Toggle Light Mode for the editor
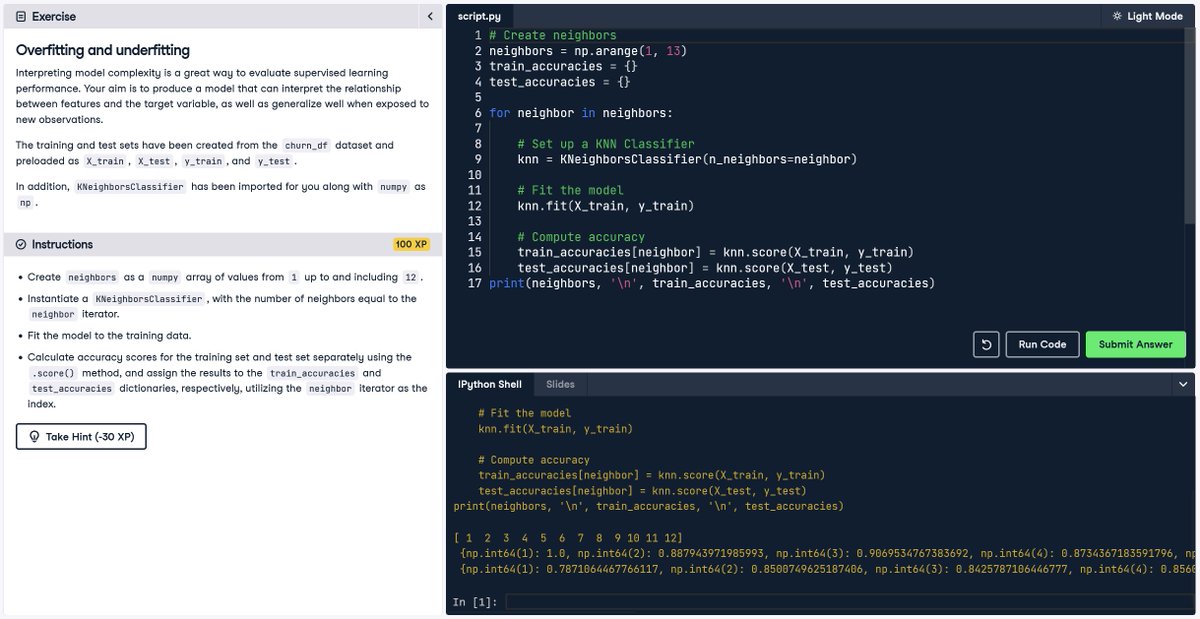 click(x=1146, y=16)
